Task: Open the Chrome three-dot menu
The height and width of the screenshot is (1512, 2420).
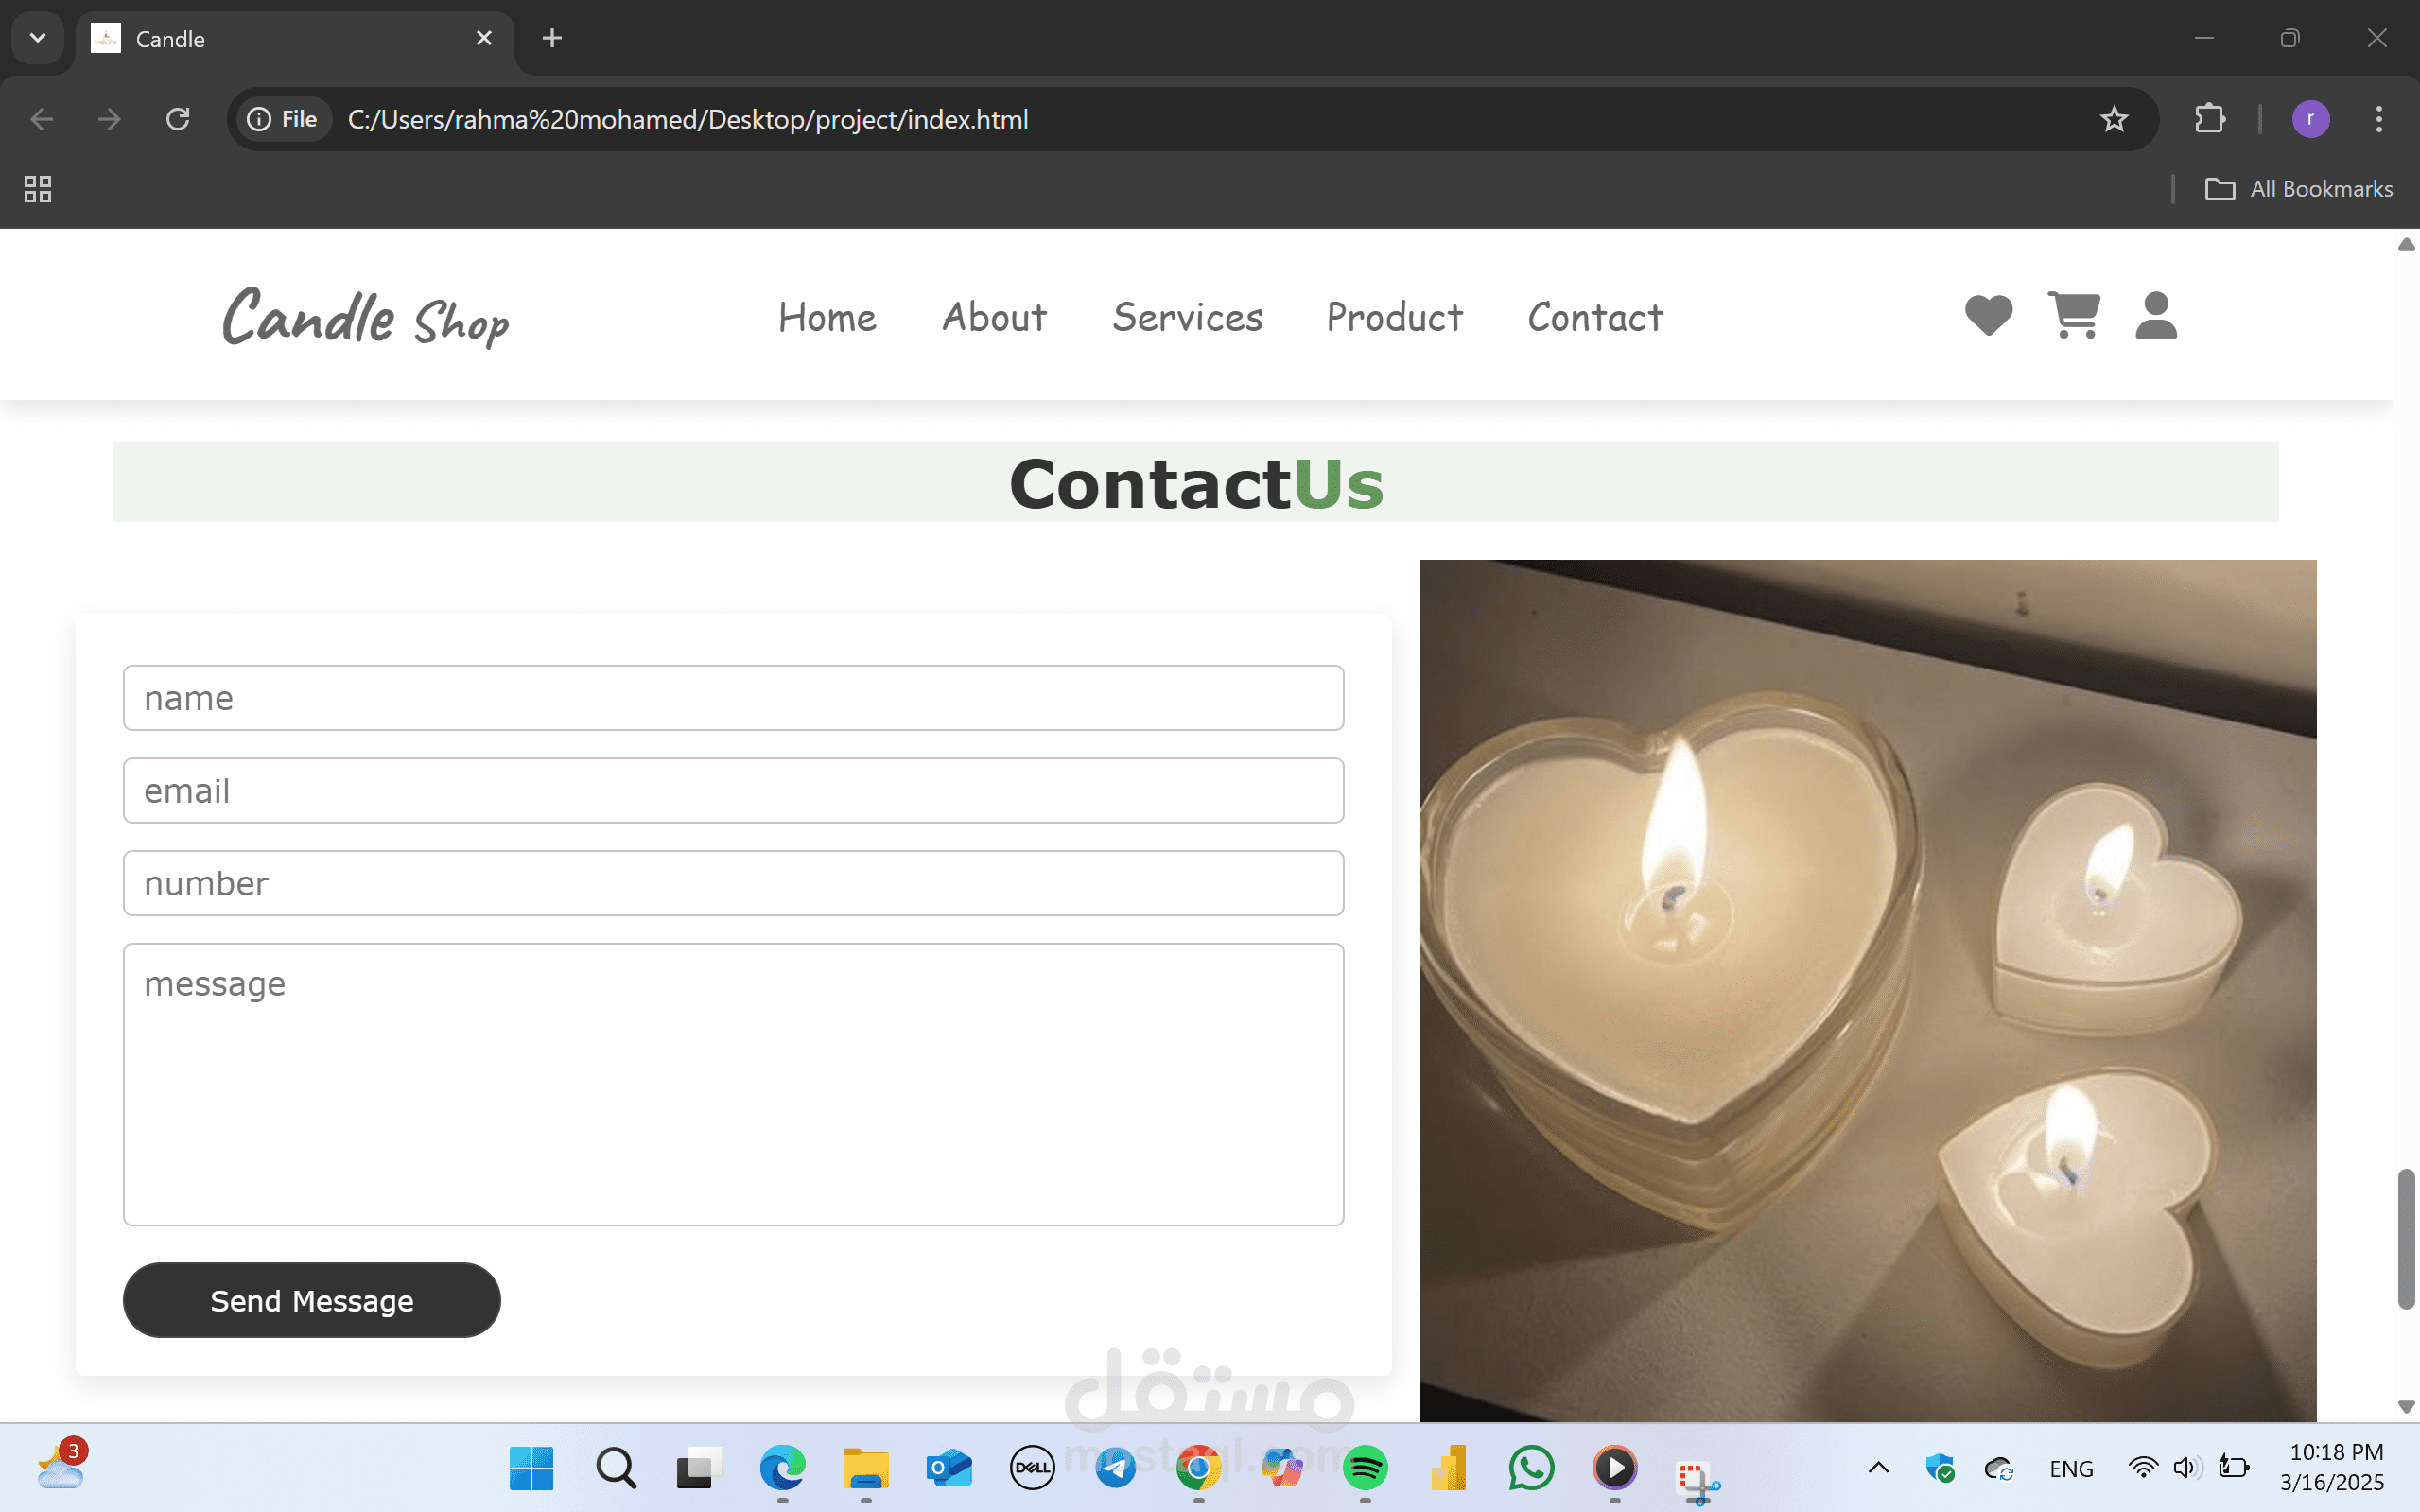Action: (2379, 120)
